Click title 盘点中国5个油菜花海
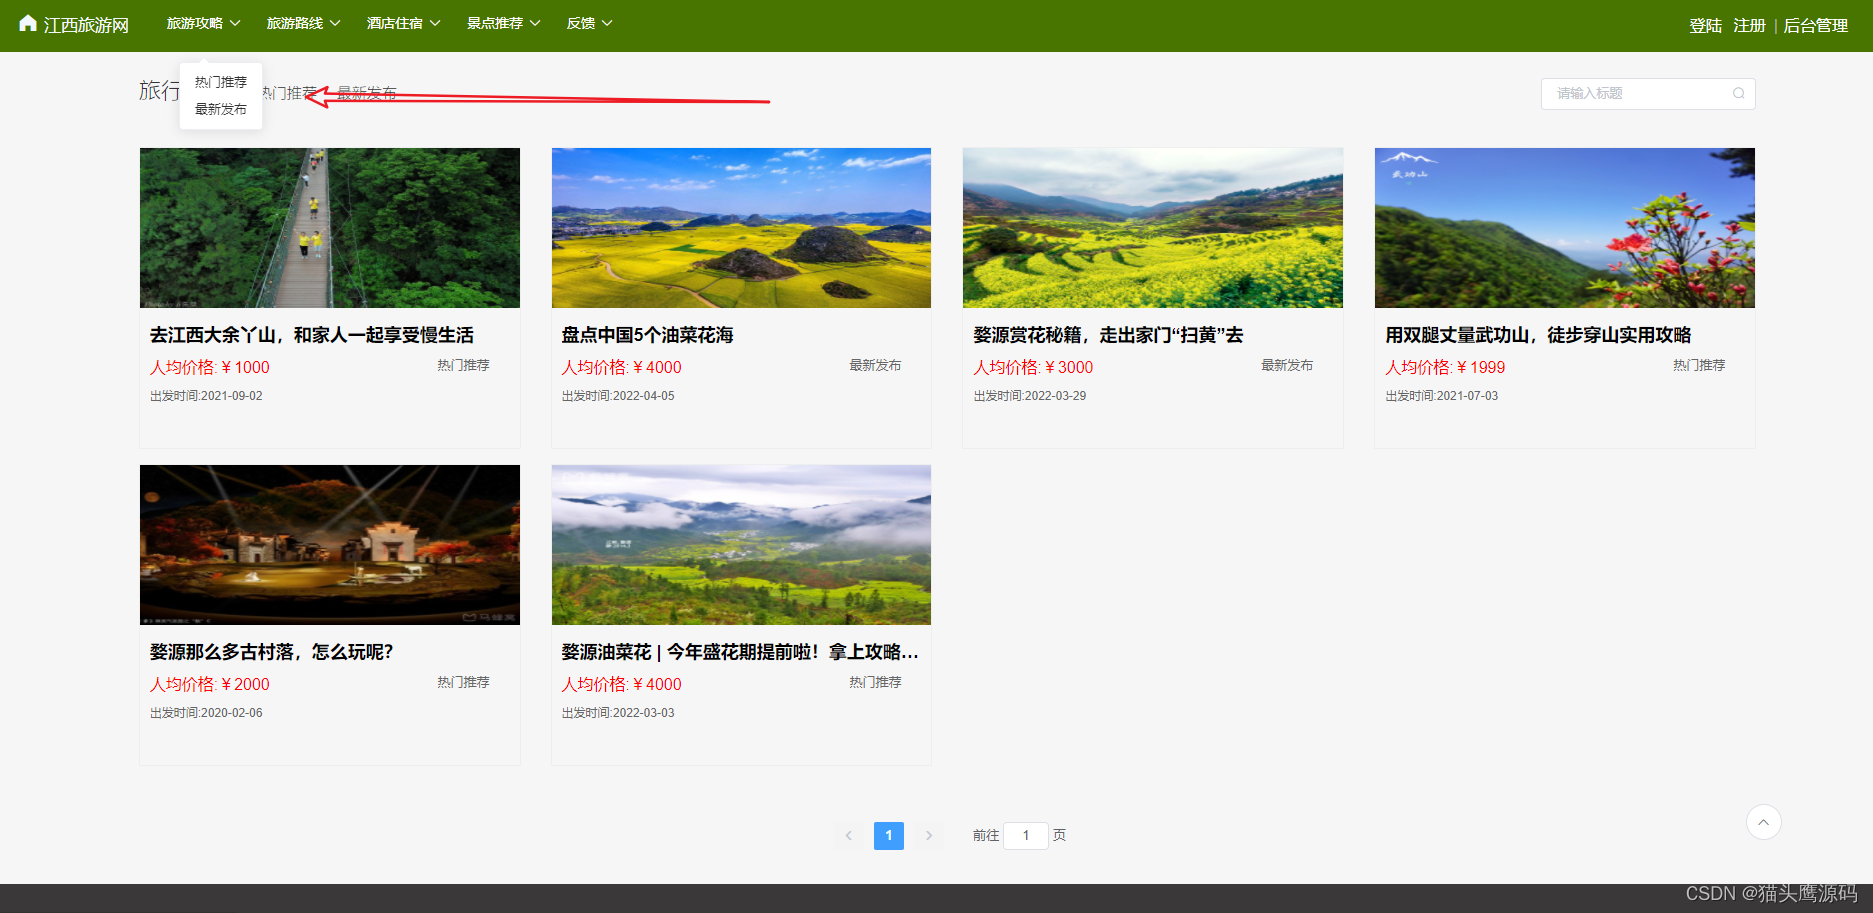This screenshot has height=913, width=1873. click(647, 335)
